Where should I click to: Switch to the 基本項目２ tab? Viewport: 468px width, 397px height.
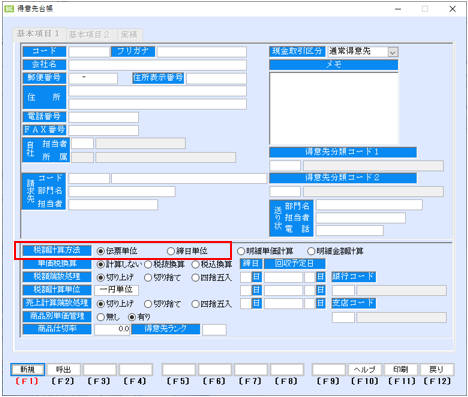pyautogui.click(x=89, y=35)
